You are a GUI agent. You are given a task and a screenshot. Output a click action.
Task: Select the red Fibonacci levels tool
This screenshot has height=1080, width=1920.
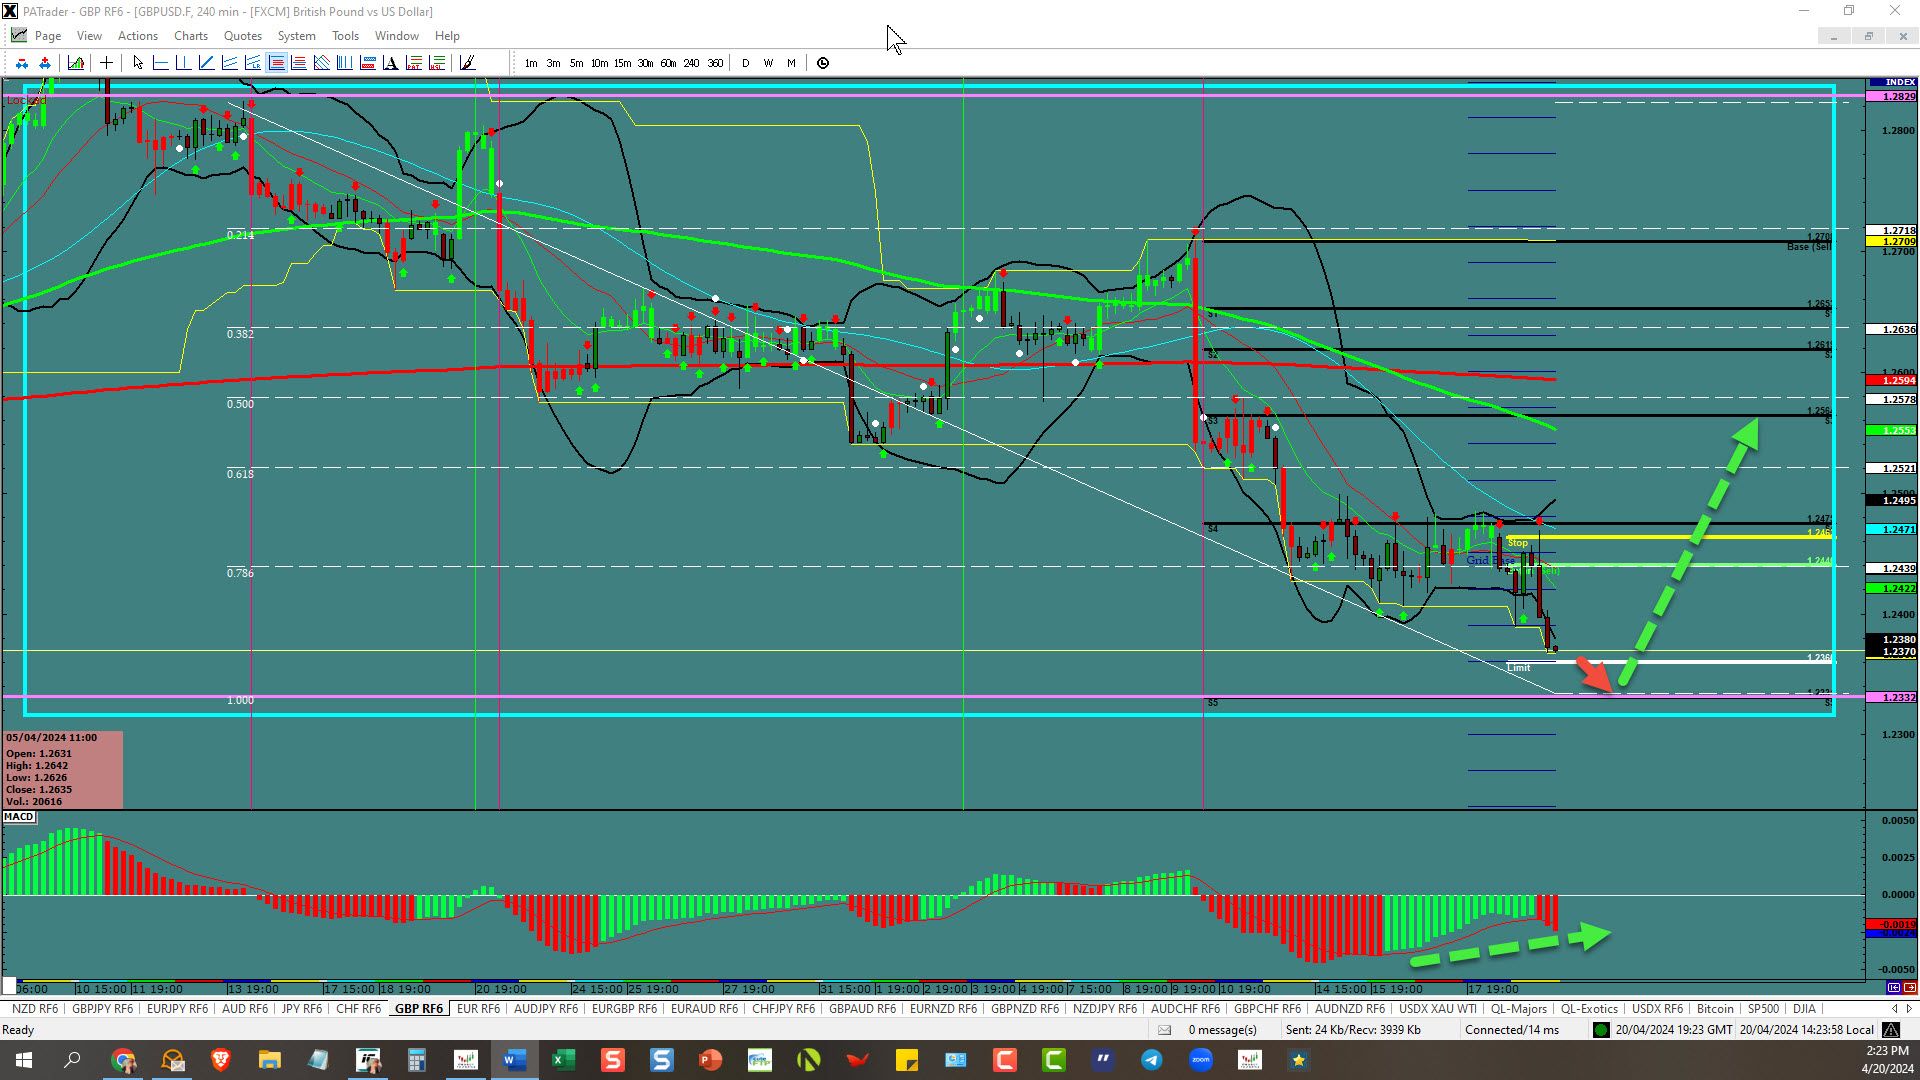pos(298,63)
